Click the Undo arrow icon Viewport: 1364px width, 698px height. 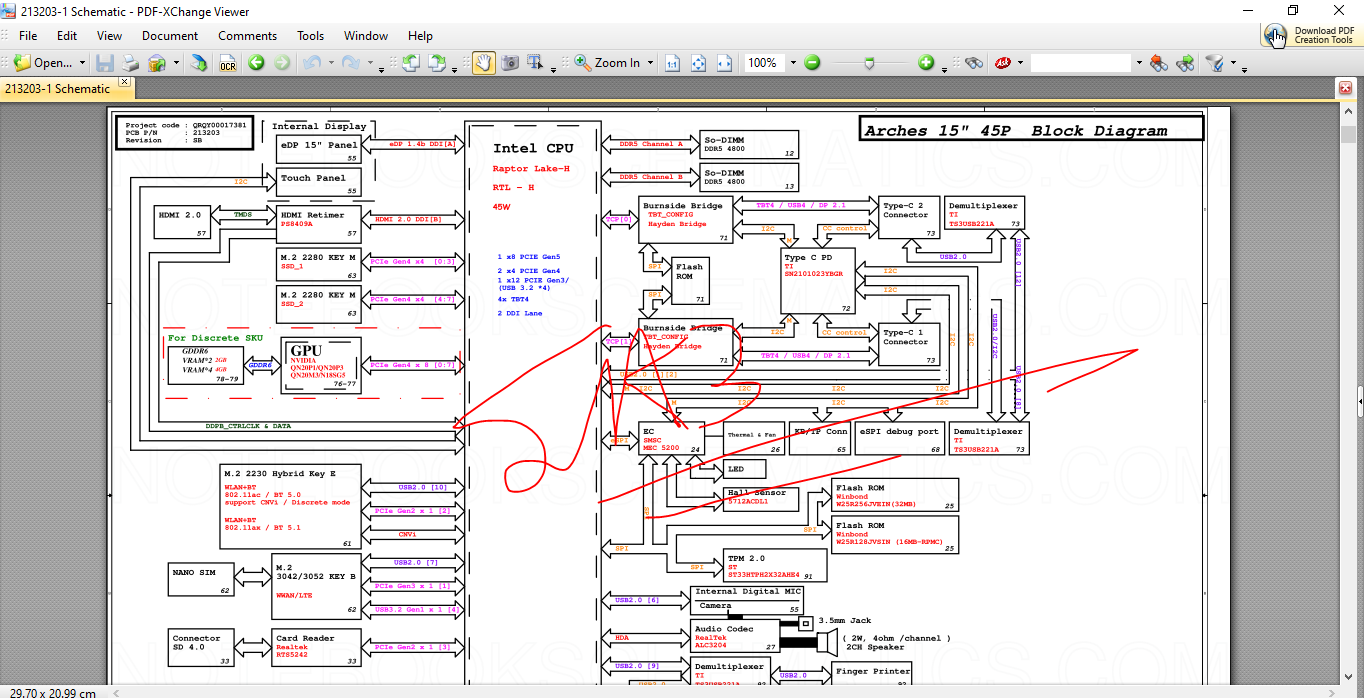click(311, 63)
